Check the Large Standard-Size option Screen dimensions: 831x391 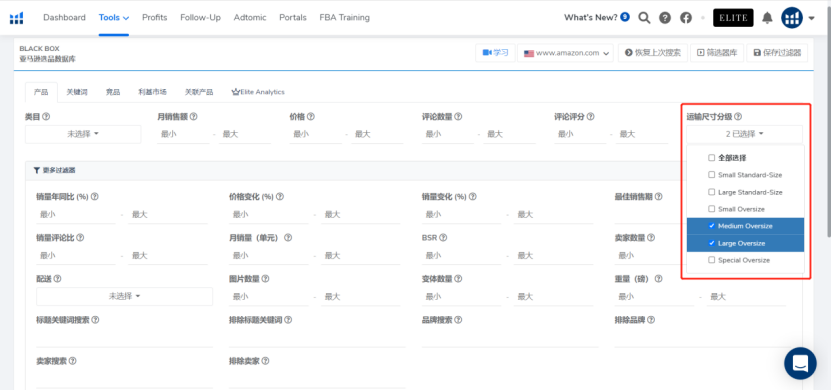pos(711,192)
